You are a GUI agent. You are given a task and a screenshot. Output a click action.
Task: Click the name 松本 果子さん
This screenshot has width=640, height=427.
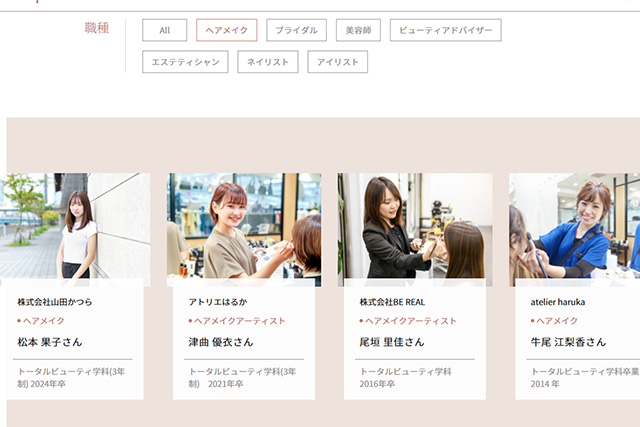click(50, 342)
